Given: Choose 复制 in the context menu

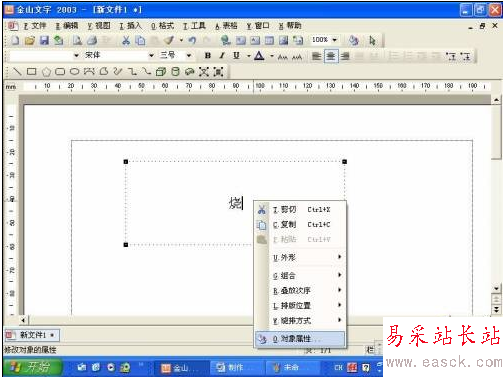Looking at the screenshot, I should pyautogui.click(x=300, y=224).
